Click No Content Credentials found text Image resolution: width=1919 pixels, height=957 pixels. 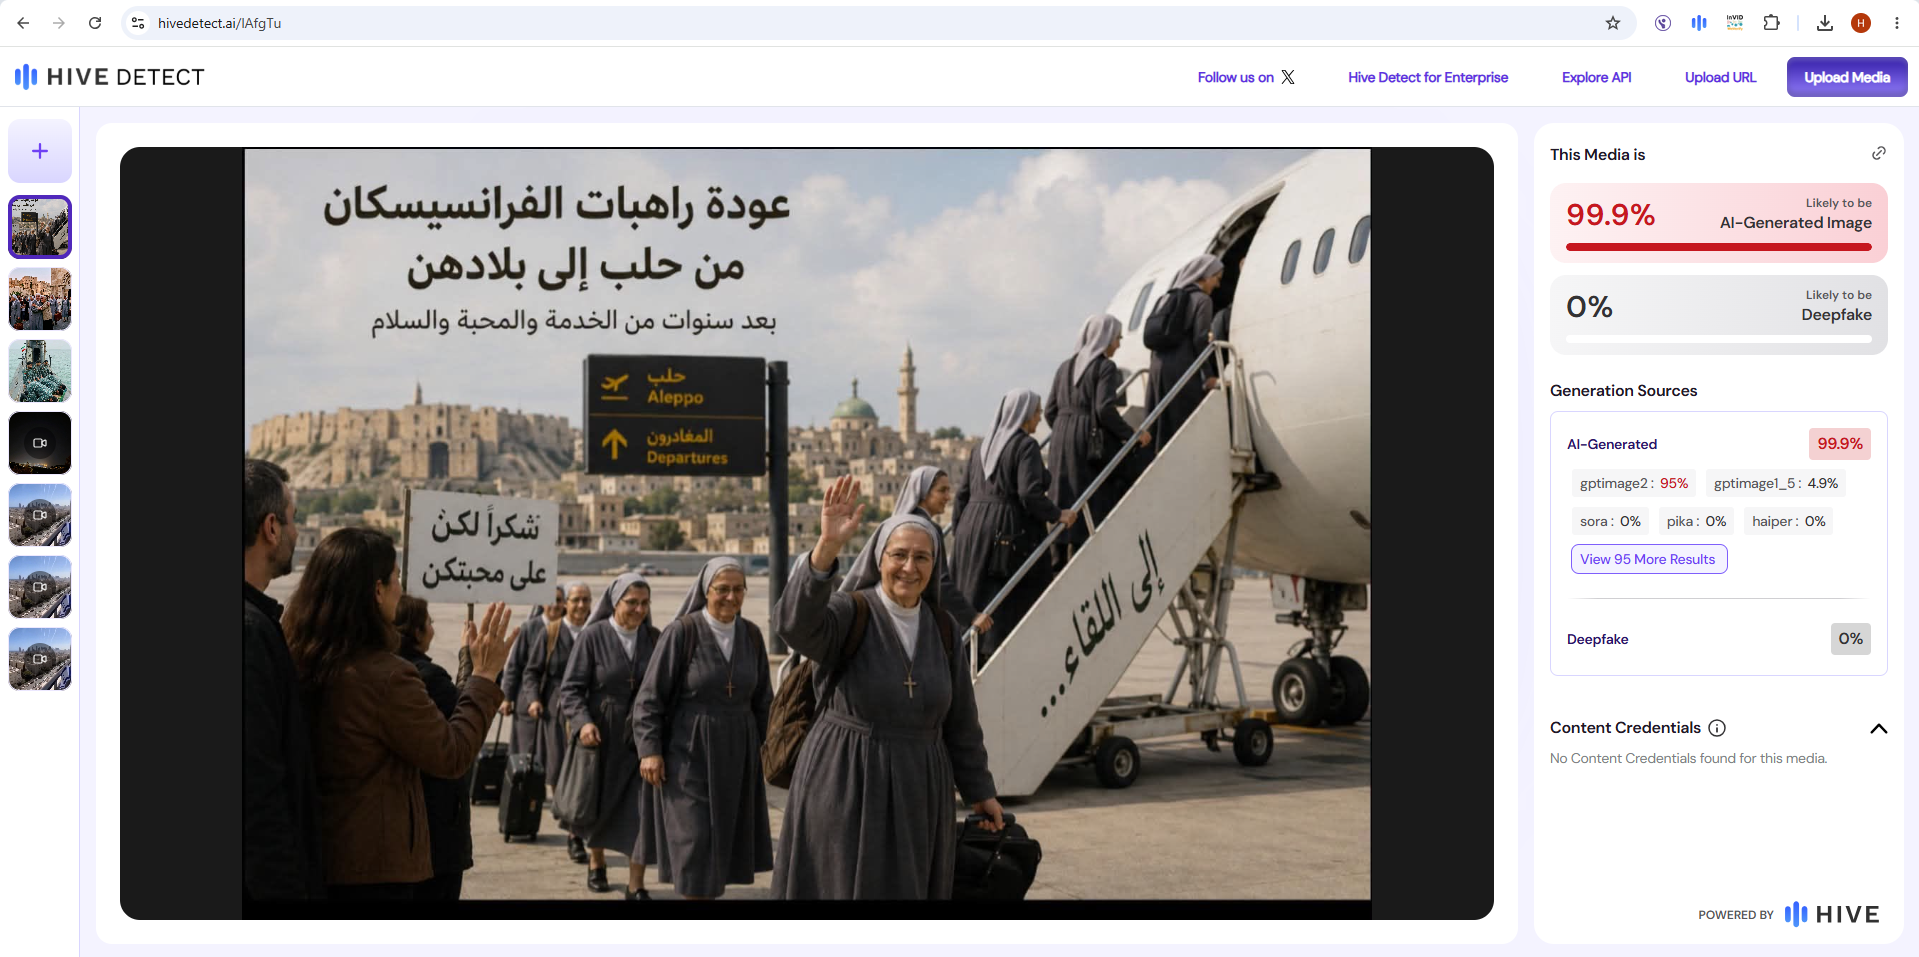(x=1688, y=759)
